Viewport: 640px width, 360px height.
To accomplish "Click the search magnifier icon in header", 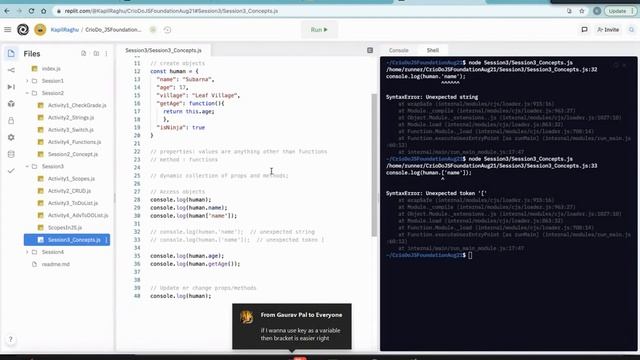I will [631, 29].
